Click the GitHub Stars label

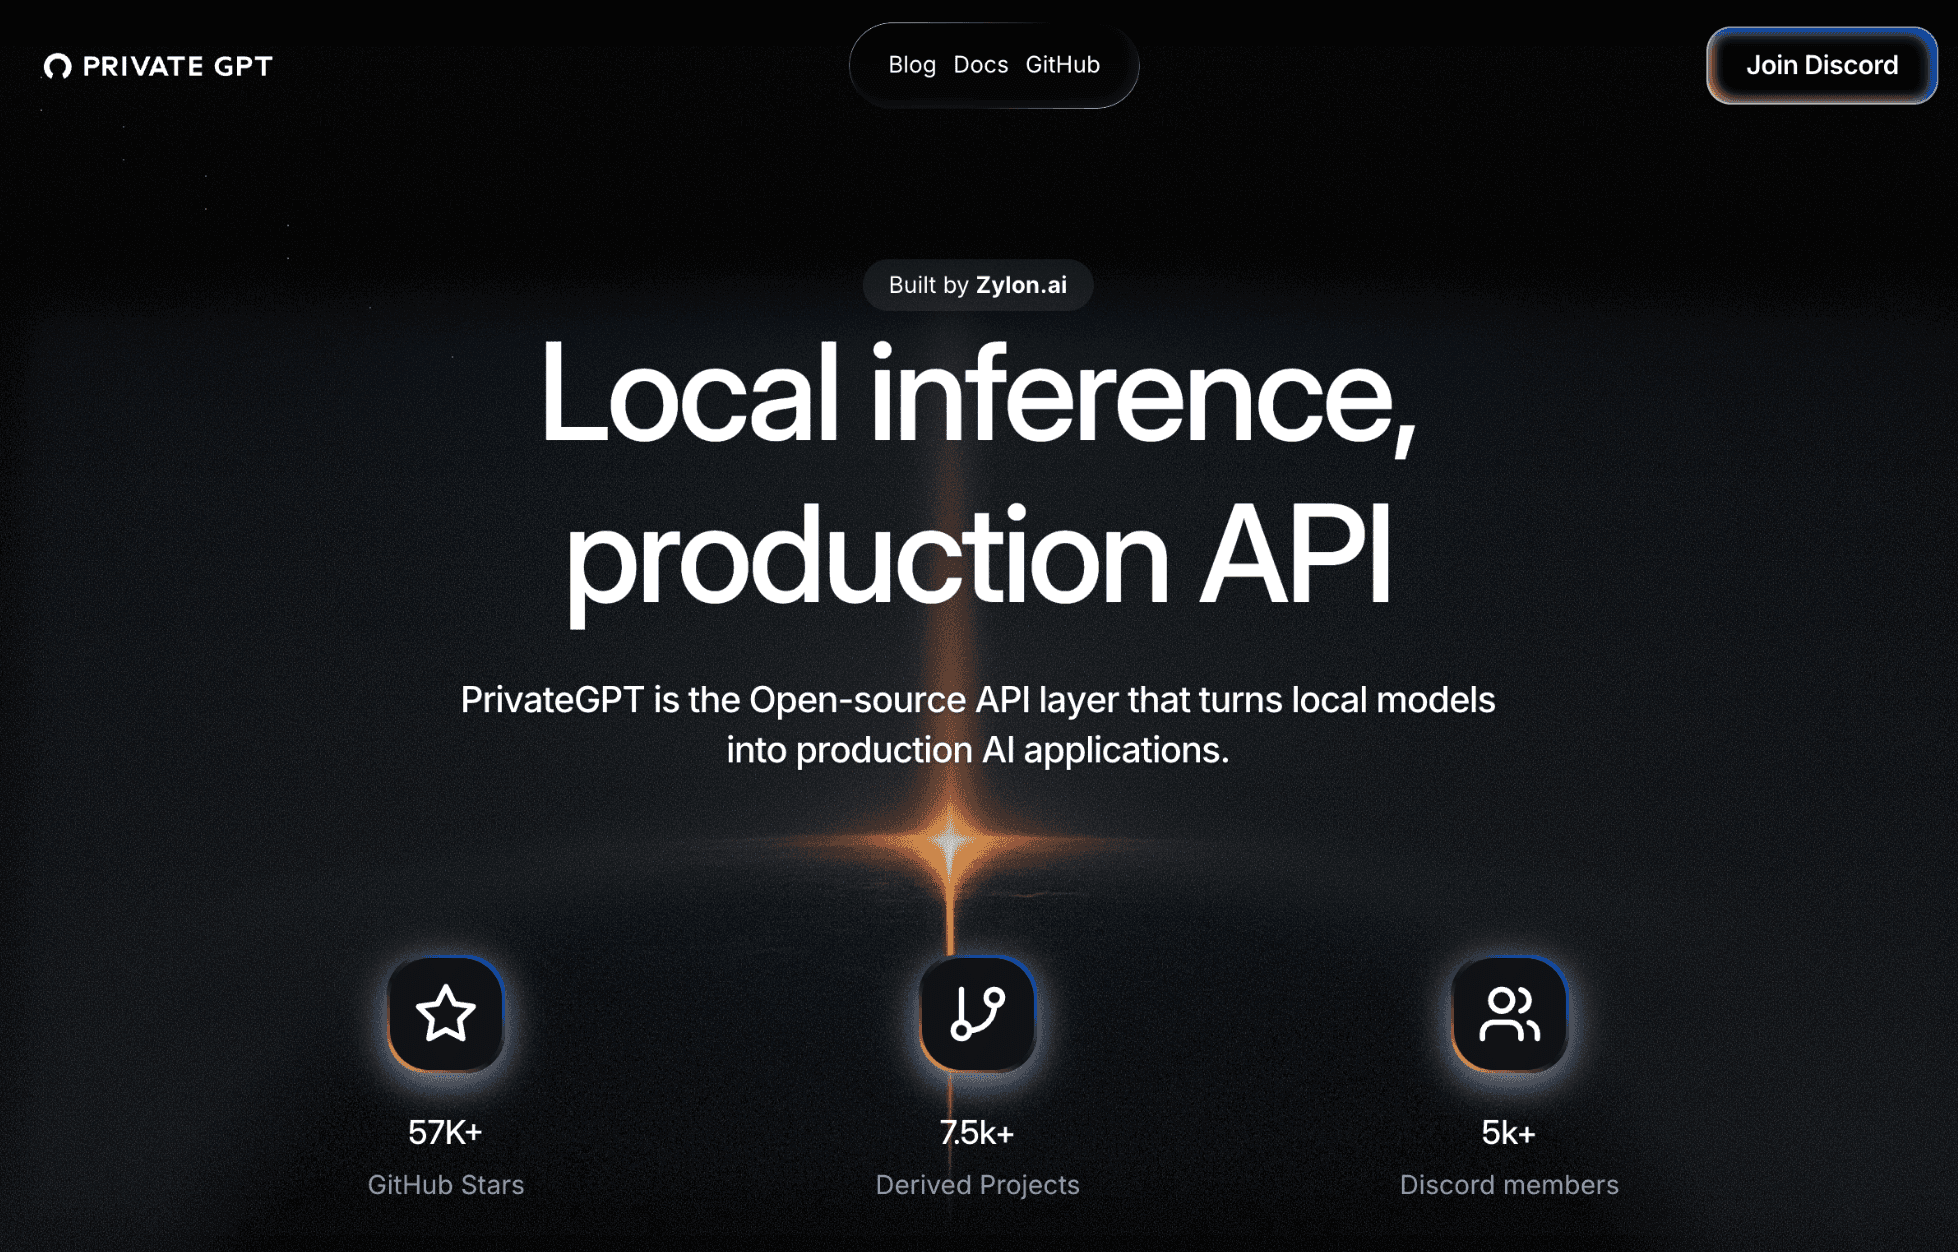tap(446, 1185)
